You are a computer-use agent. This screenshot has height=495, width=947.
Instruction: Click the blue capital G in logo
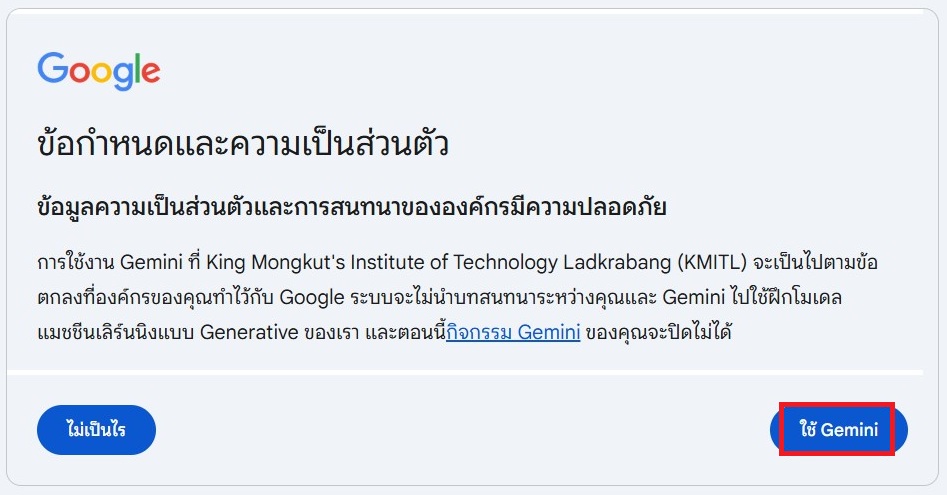(x=51, y=68)
